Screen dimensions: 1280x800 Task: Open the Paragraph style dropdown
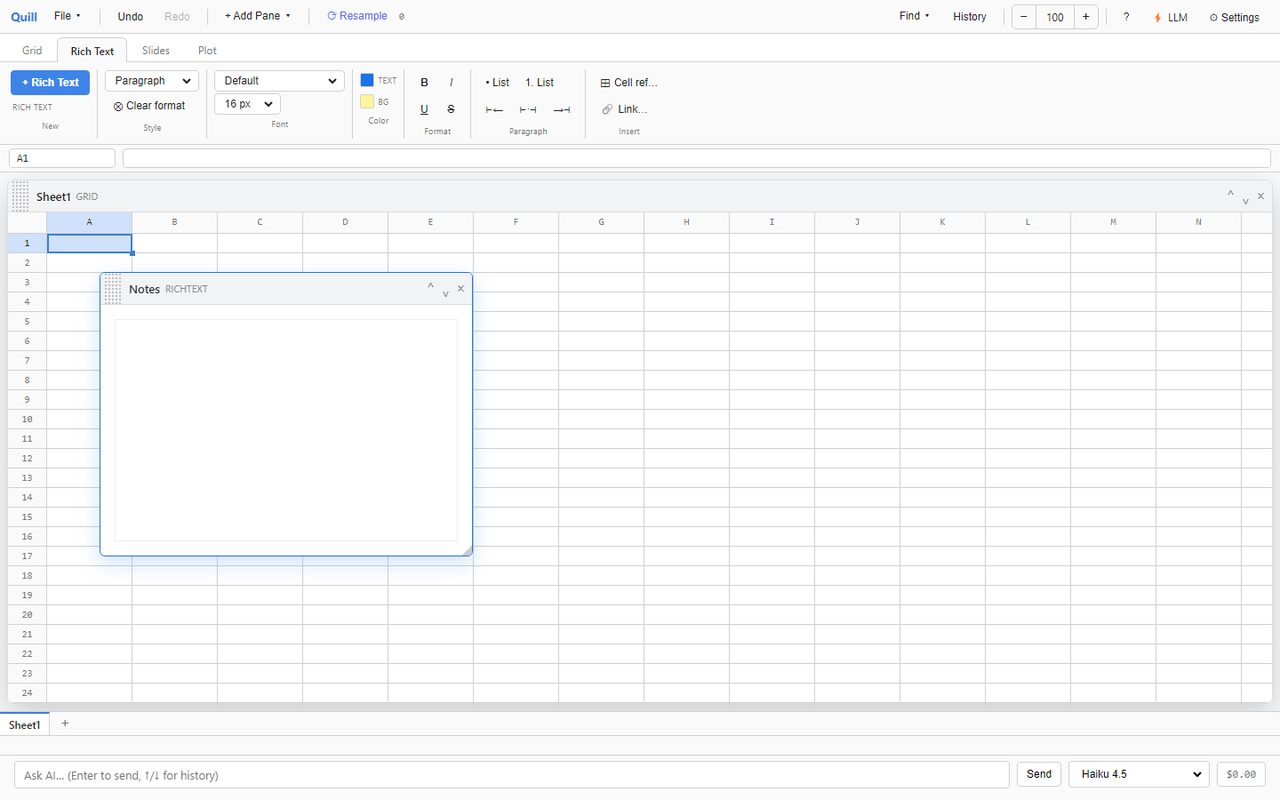point(152,81)
